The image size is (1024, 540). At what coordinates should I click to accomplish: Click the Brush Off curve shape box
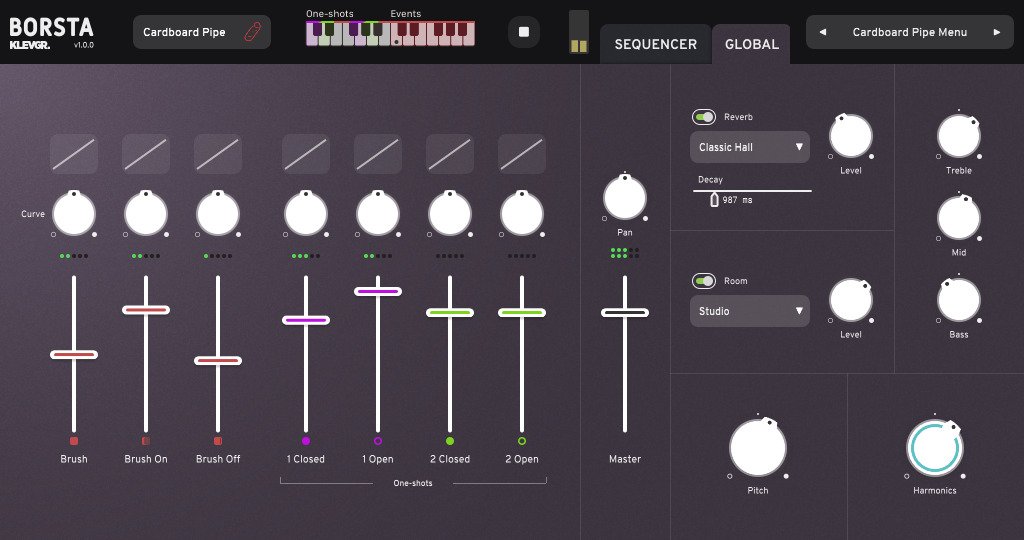click(218, 154)
